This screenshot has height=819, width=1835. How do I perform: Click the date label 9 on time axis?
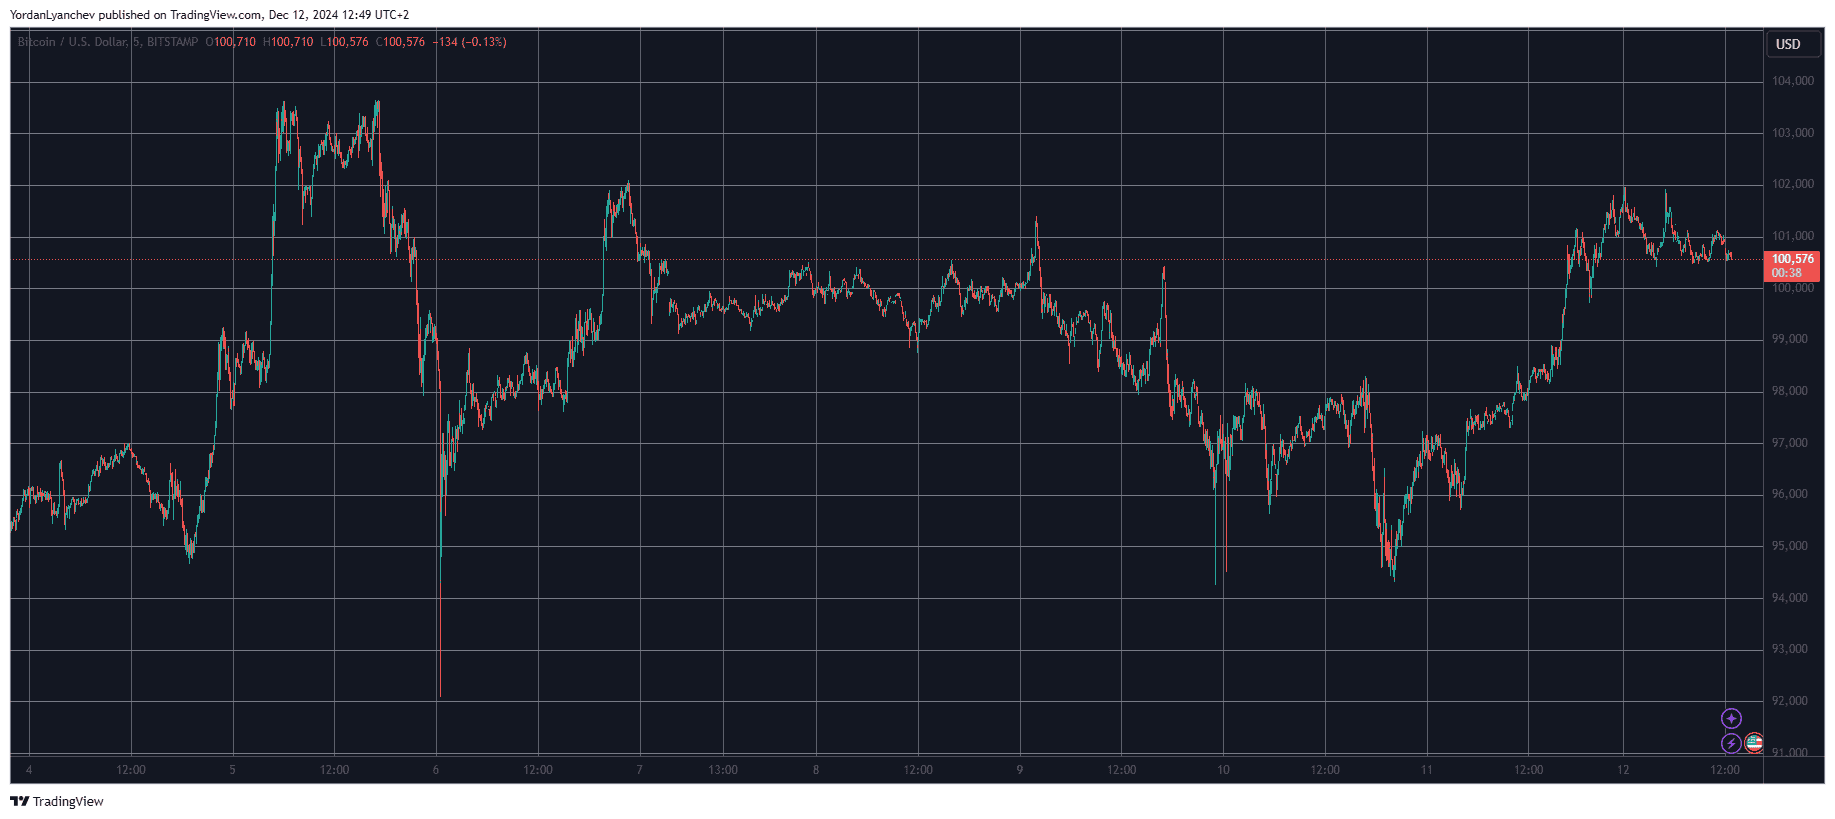click(1020, 770)
